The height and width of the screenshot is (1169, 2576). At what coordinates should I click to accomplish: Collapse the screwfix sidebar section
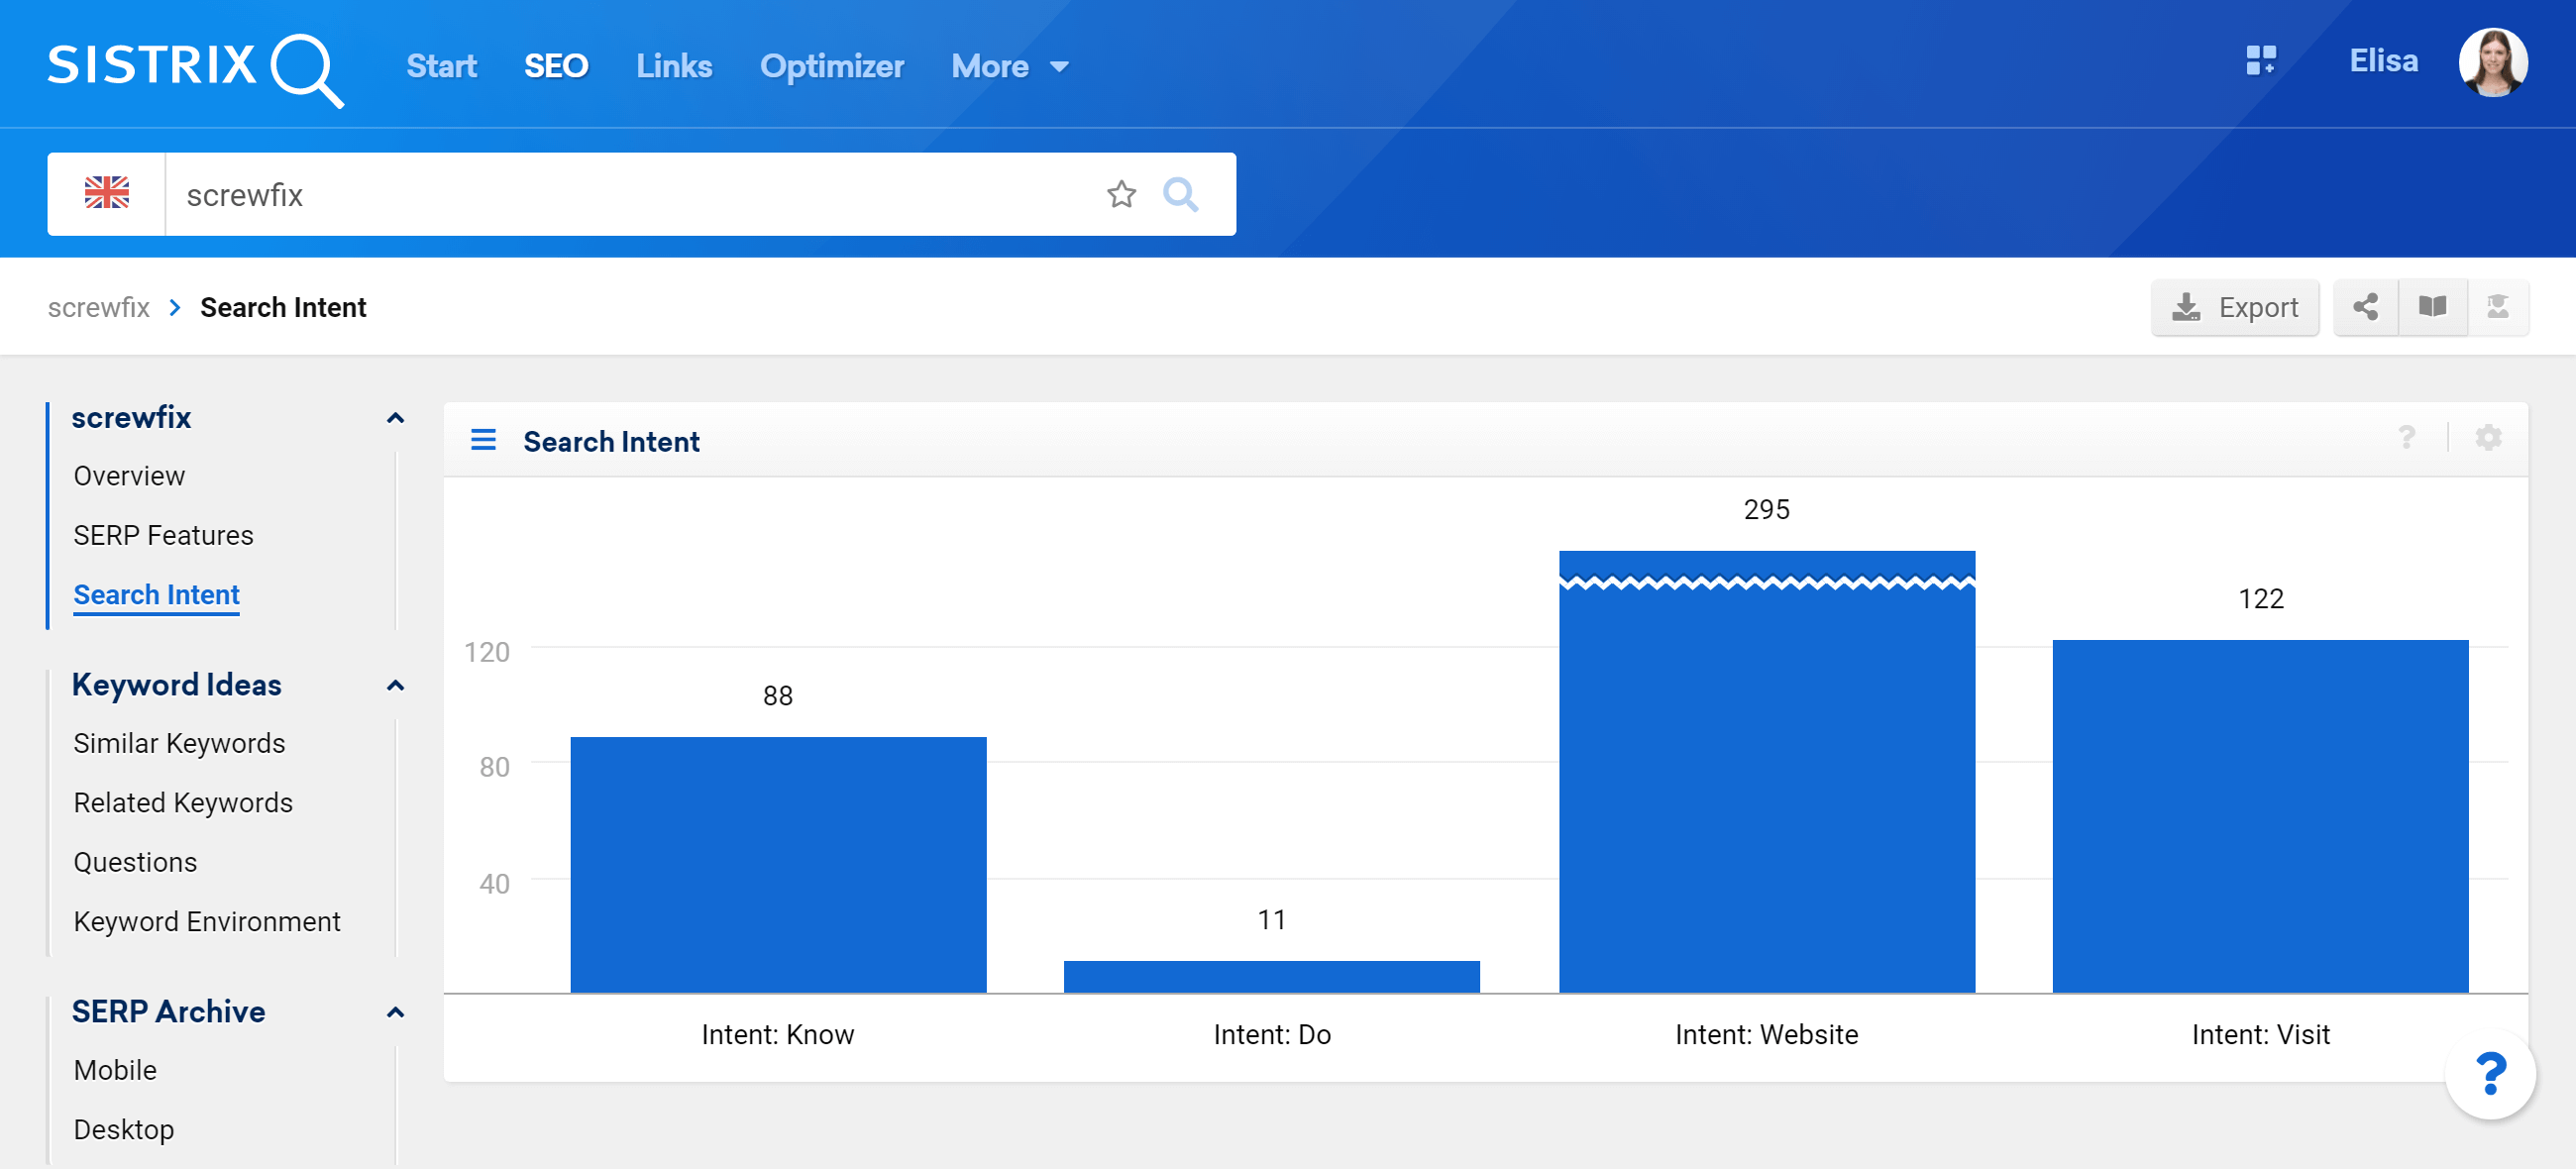[395, 418]
